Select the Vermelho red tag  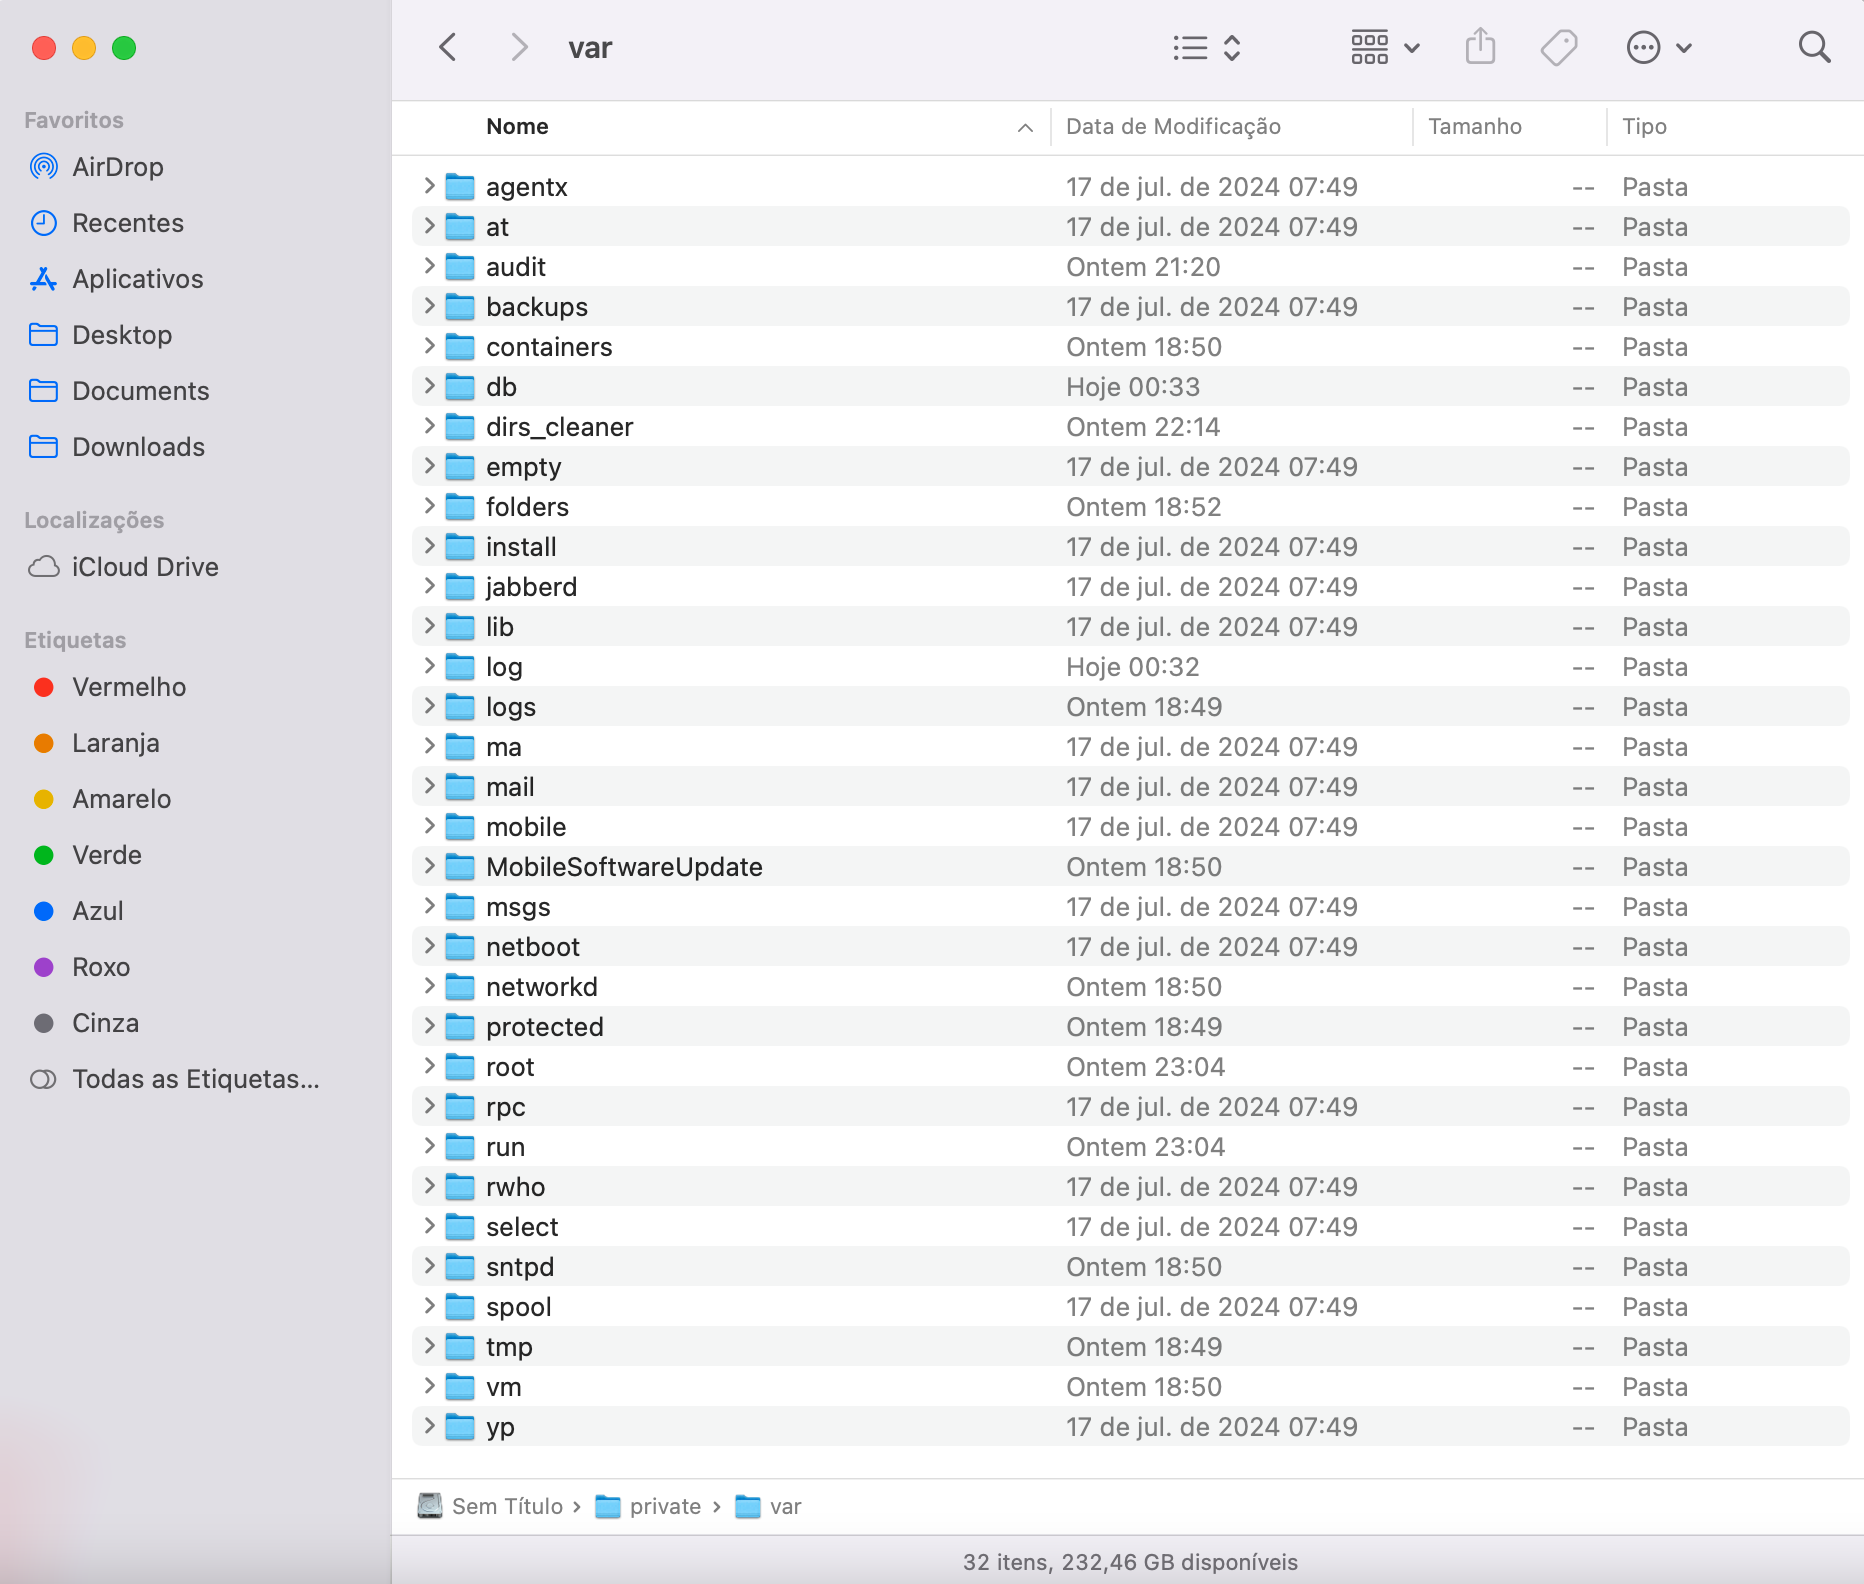point(128,687)
